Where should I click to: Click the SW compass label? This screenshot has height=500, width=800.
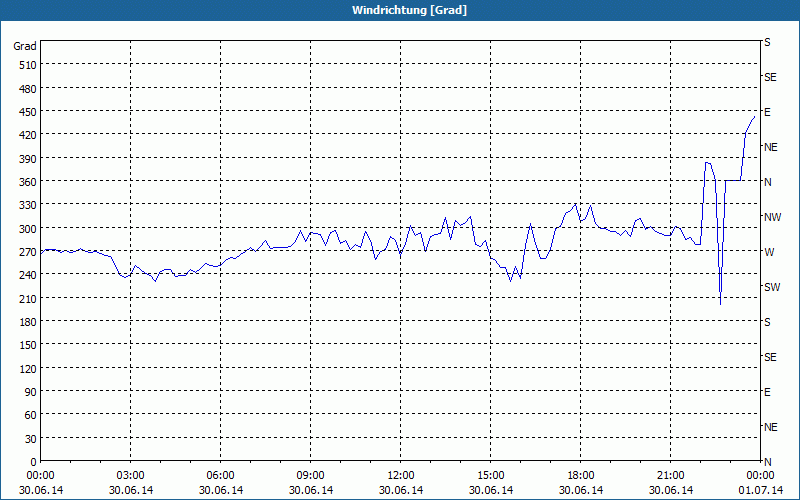pyautogui.click(x=772, y=287)
